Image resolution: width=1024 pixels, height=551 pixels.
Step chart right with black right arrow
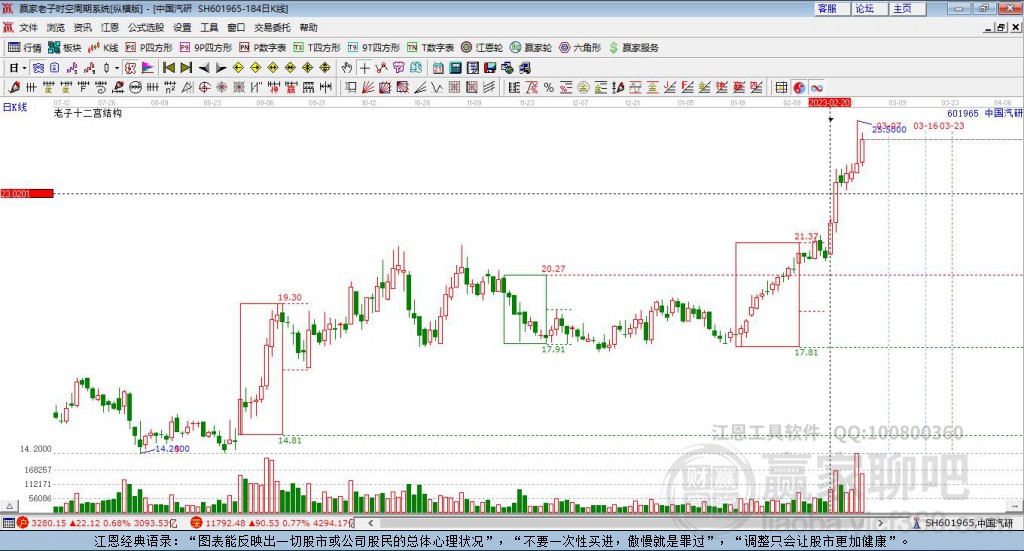coord(221,68)
